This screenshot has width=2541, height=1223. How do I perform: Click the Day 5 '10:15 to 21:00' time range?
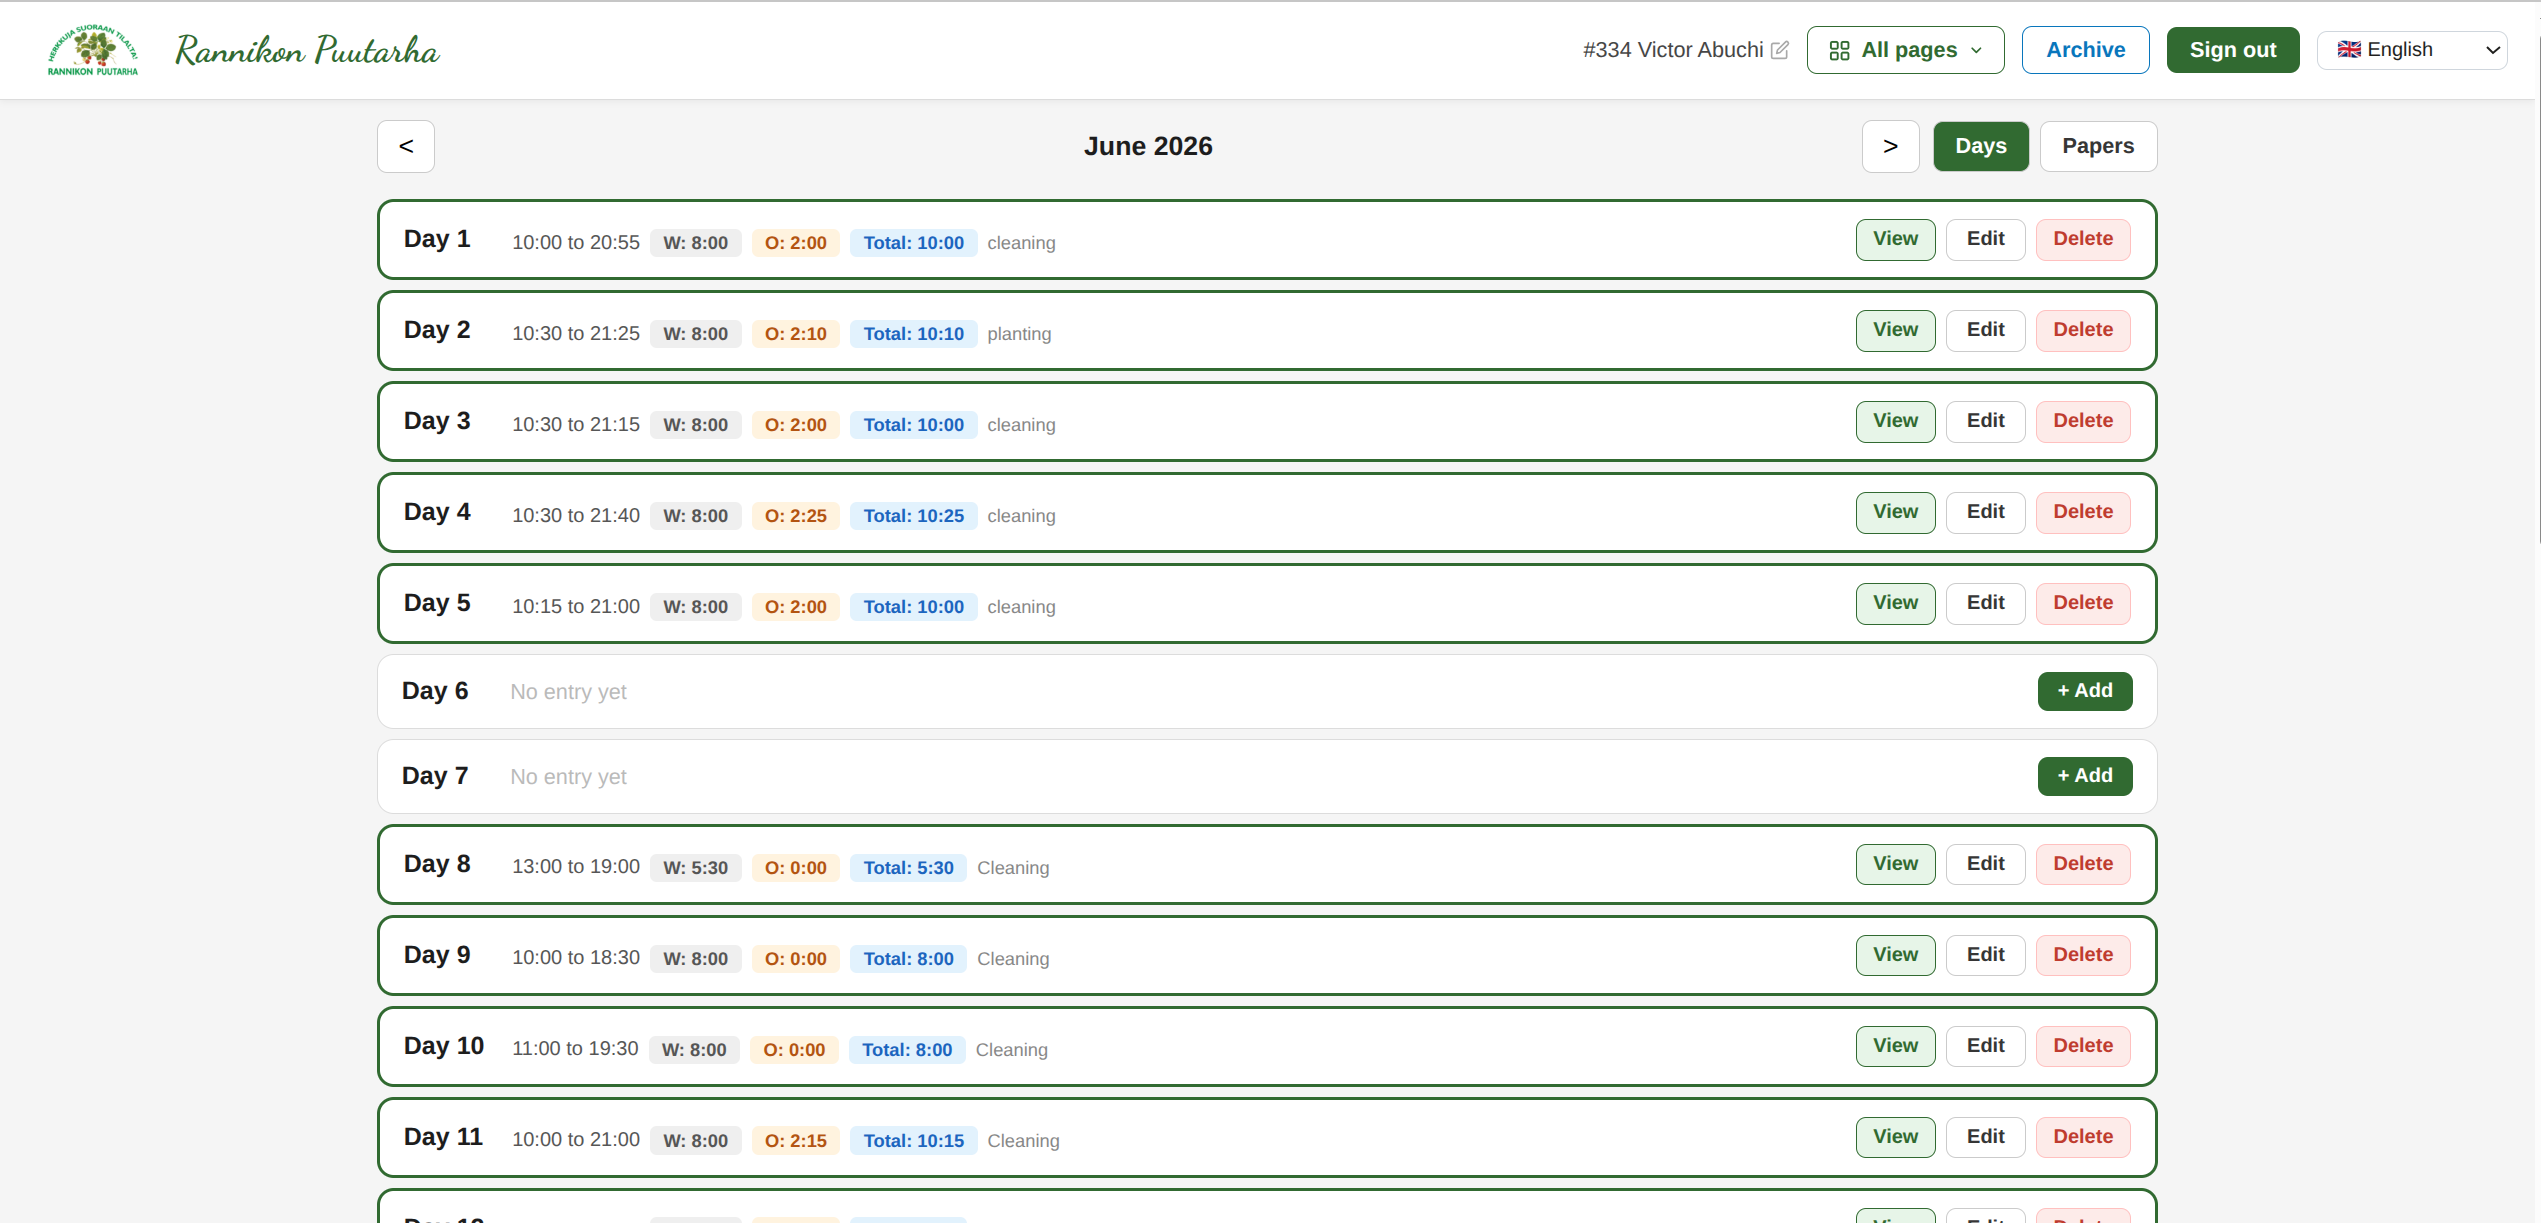pyautogui.click(x=576, y=607)
